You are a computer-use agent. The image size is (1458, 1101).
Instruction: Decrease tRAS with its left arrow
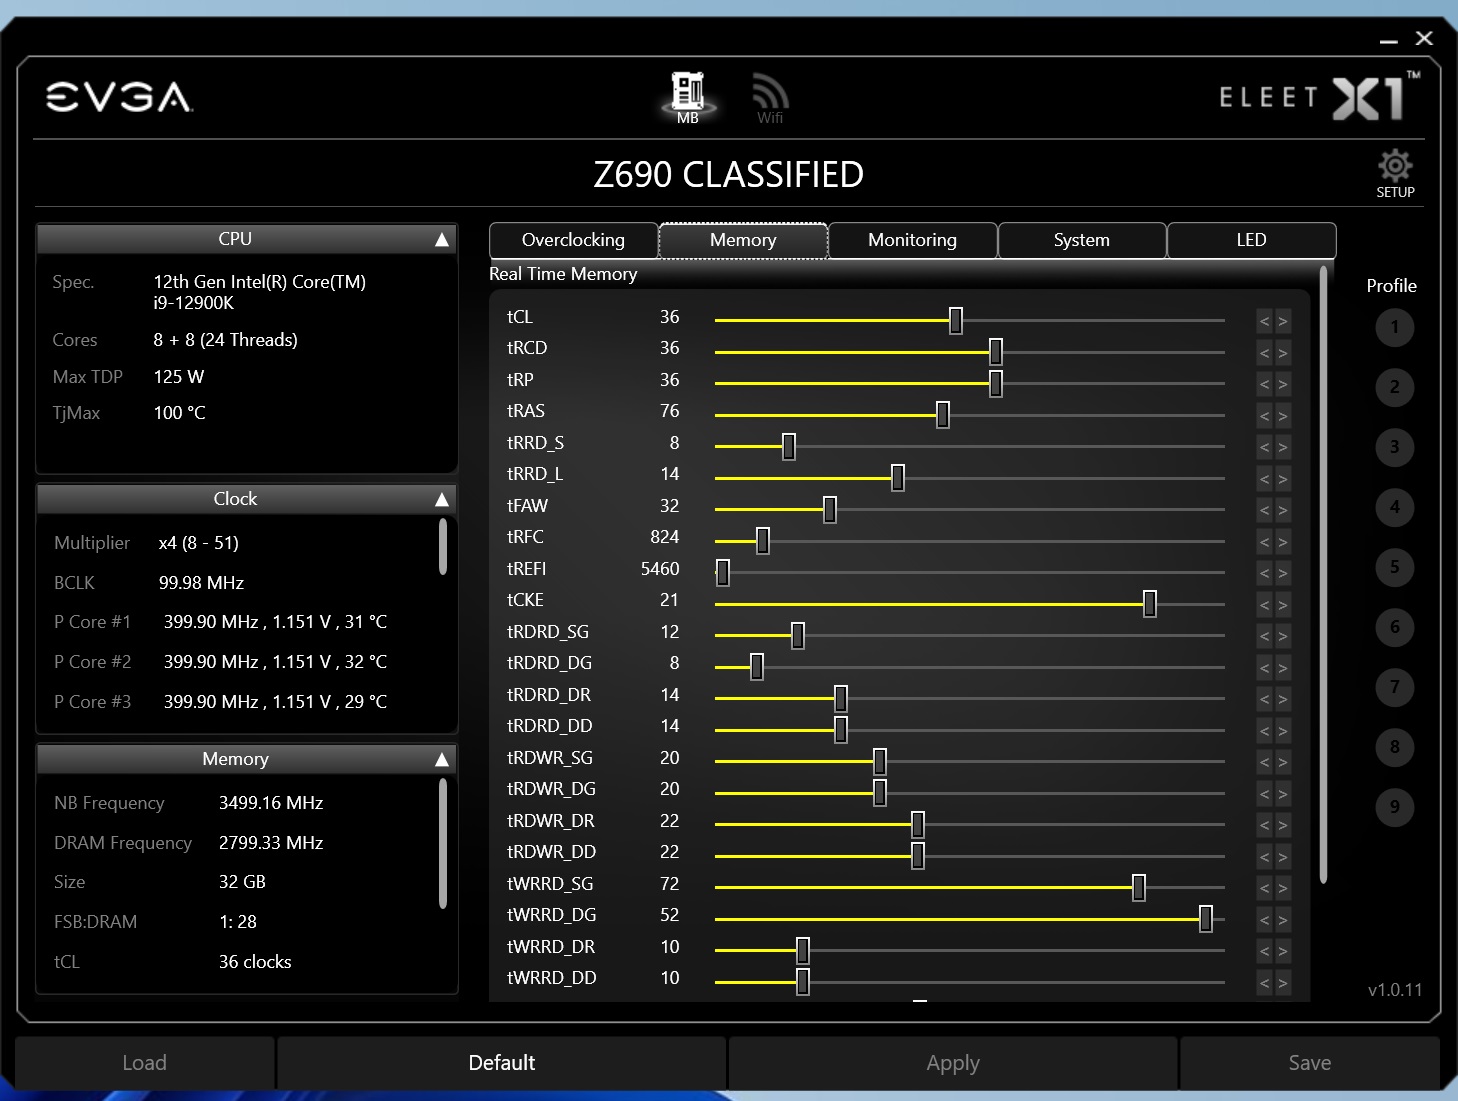click(x=1265, y=416)
